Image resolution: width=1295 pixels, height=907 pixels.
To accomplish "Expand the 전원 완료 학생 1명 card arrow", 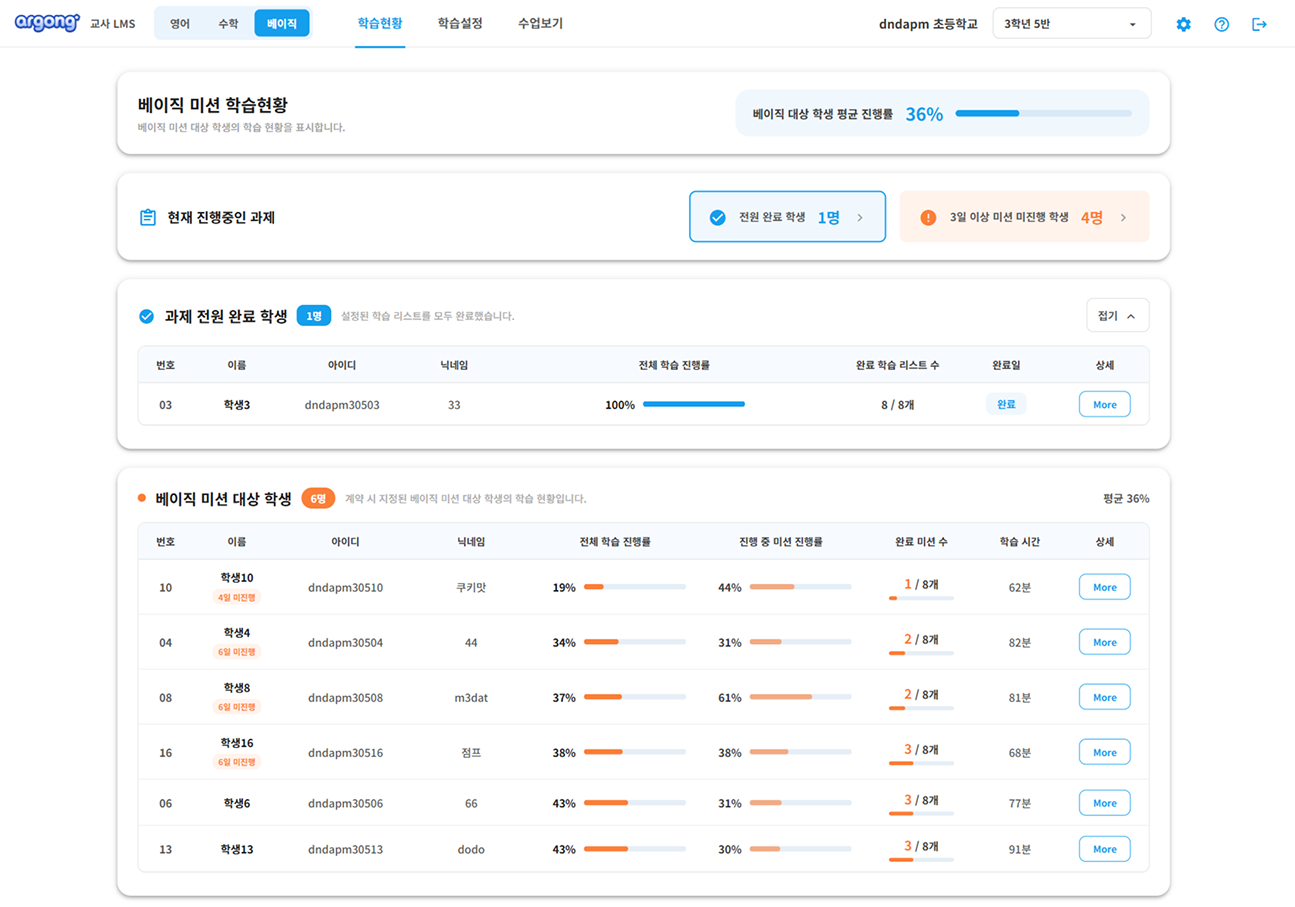I will tap(860, 217).
